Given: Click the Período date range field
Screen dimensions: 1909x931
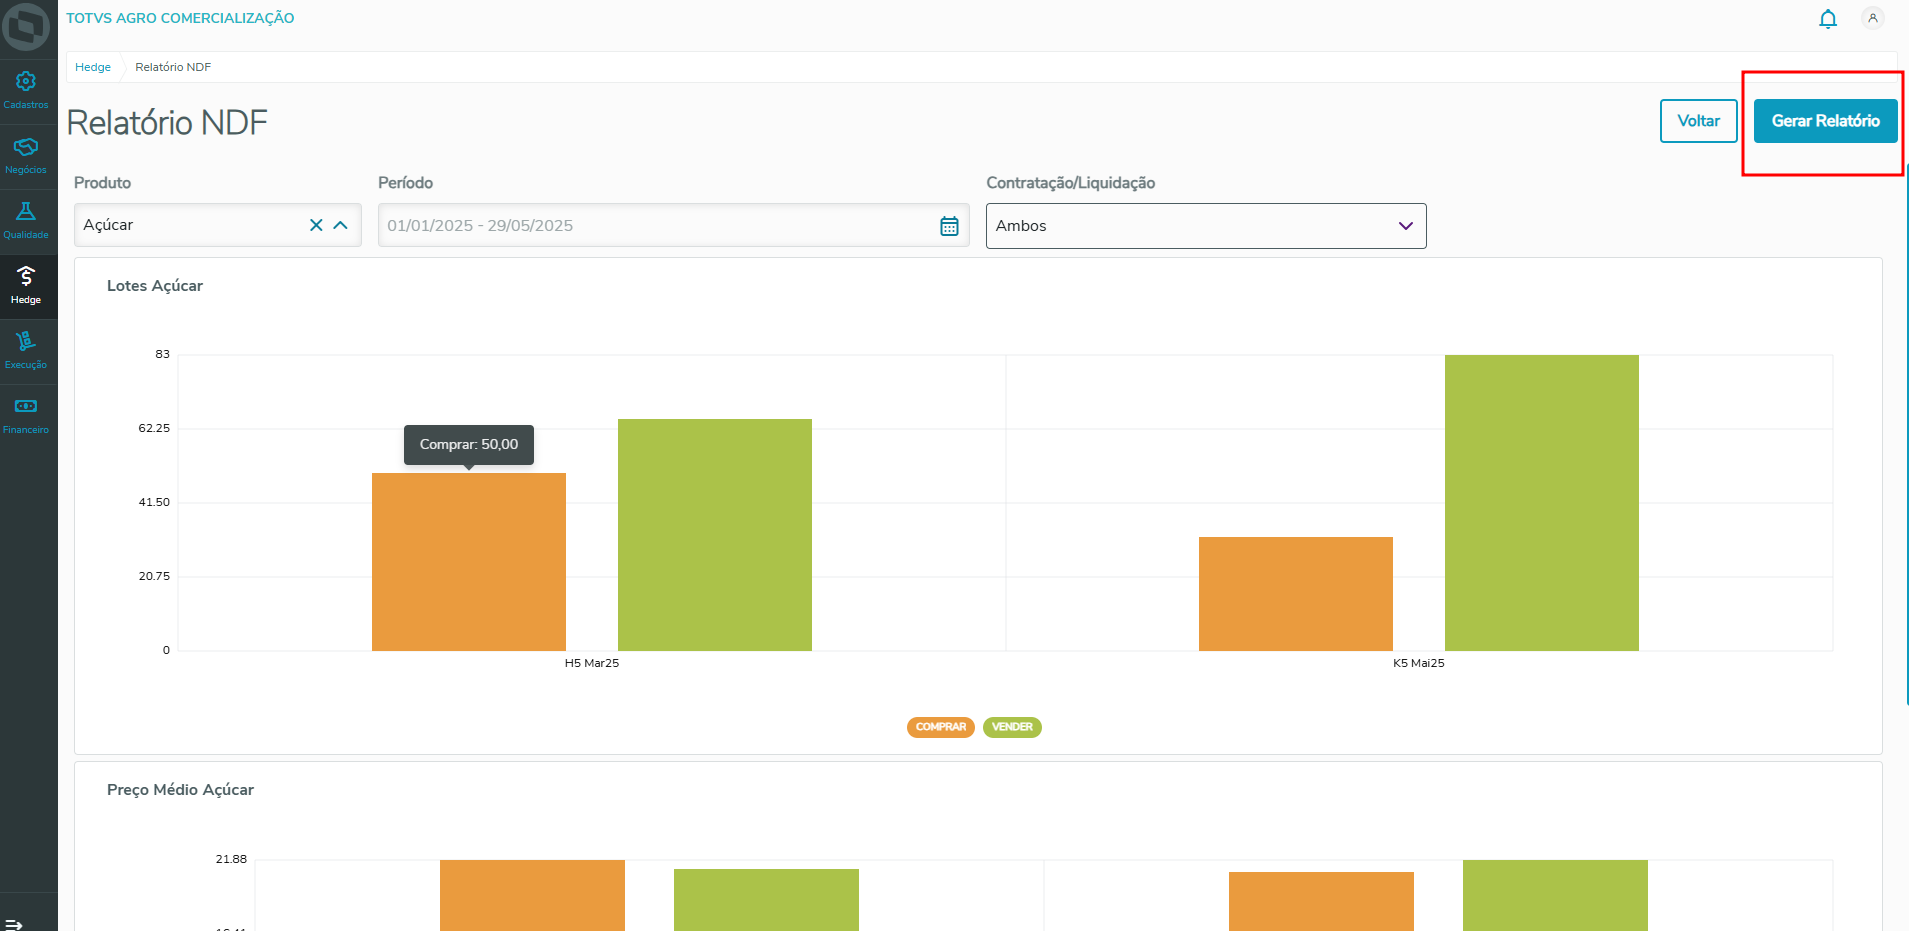Looking at the screenshot, I should point(673,226).
